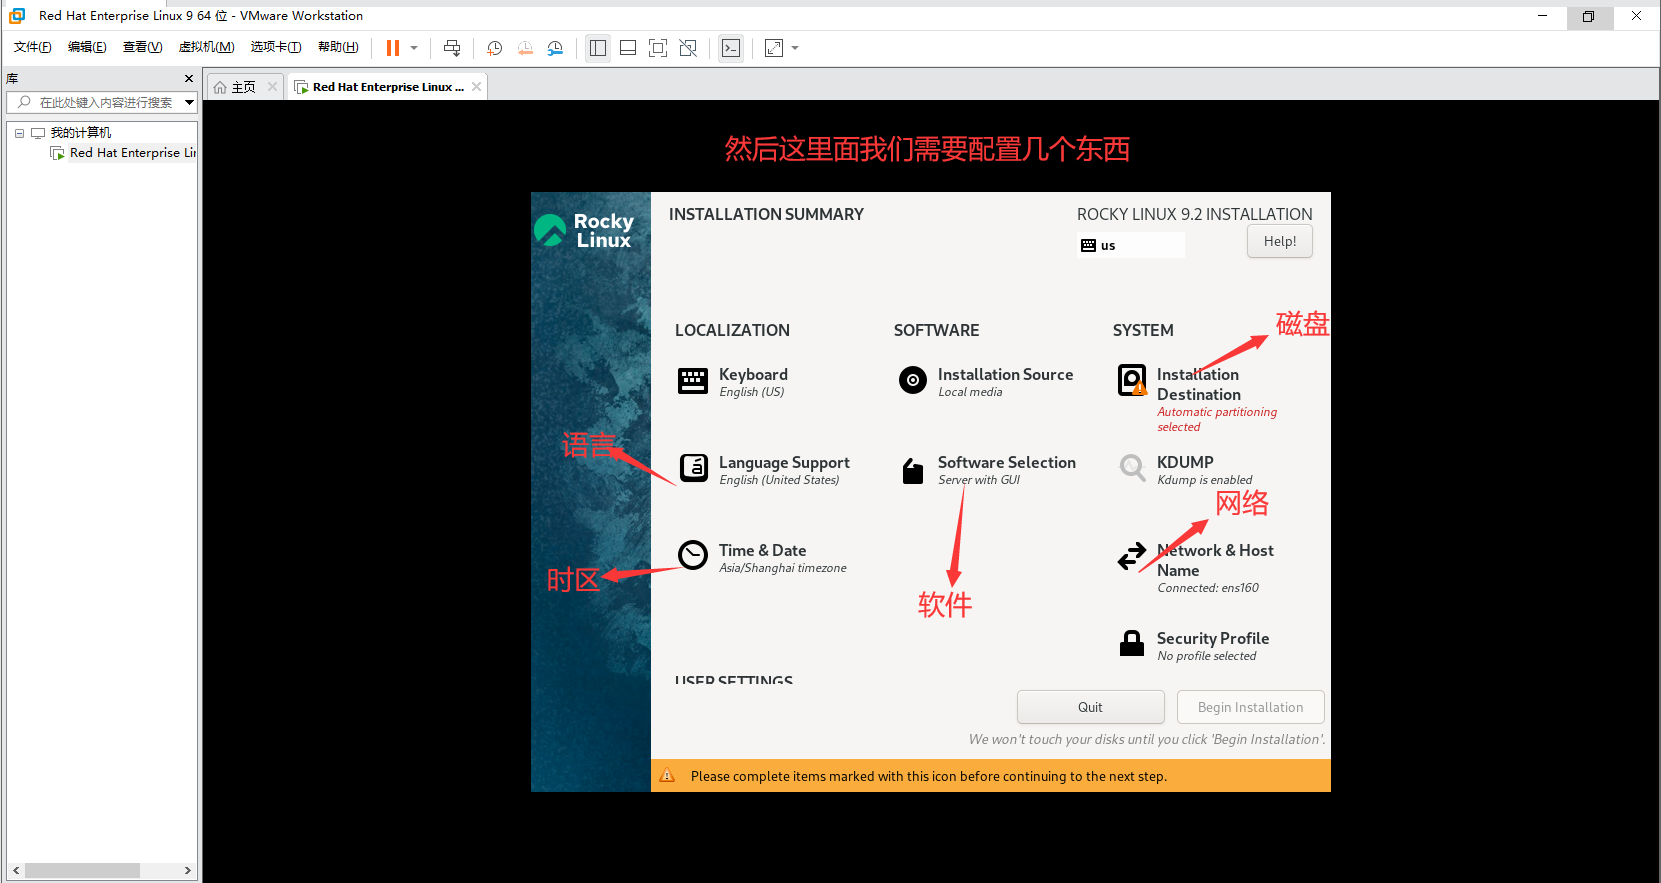Open the snapshot manager with the wrench icon
This screenshot has width=1661, height=883.
(x=555, y=48)
